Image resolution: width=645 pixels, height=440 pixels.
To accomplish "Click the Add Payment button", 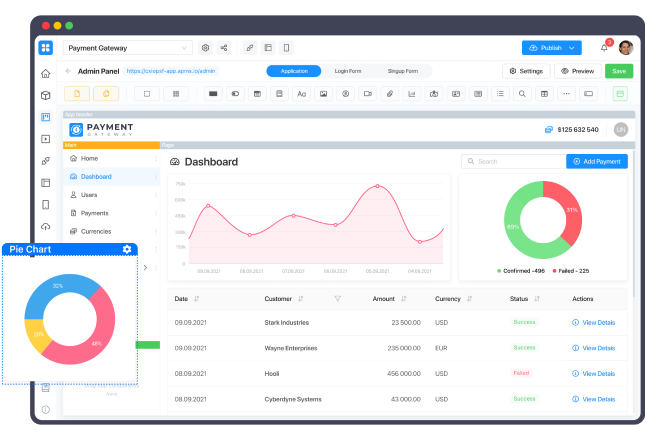I will [x=597, y=161].
